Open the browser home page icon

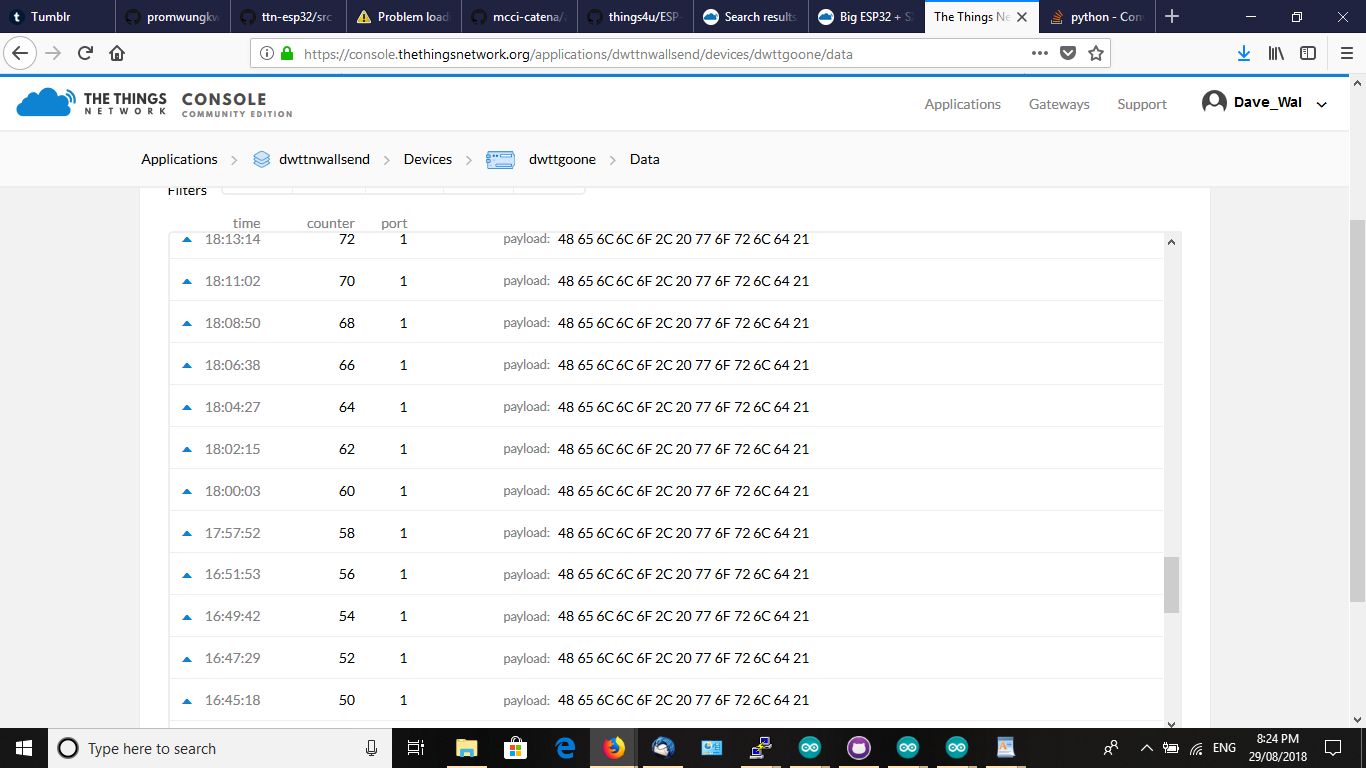pyautogui.click(x=117, y=53)
